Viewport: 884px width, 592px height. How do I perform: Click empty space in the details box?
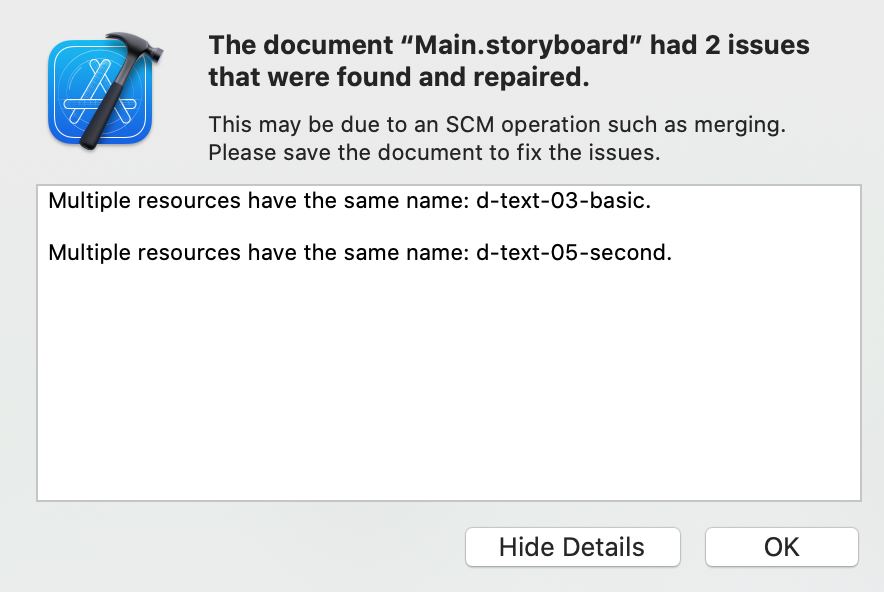[449, 383]
